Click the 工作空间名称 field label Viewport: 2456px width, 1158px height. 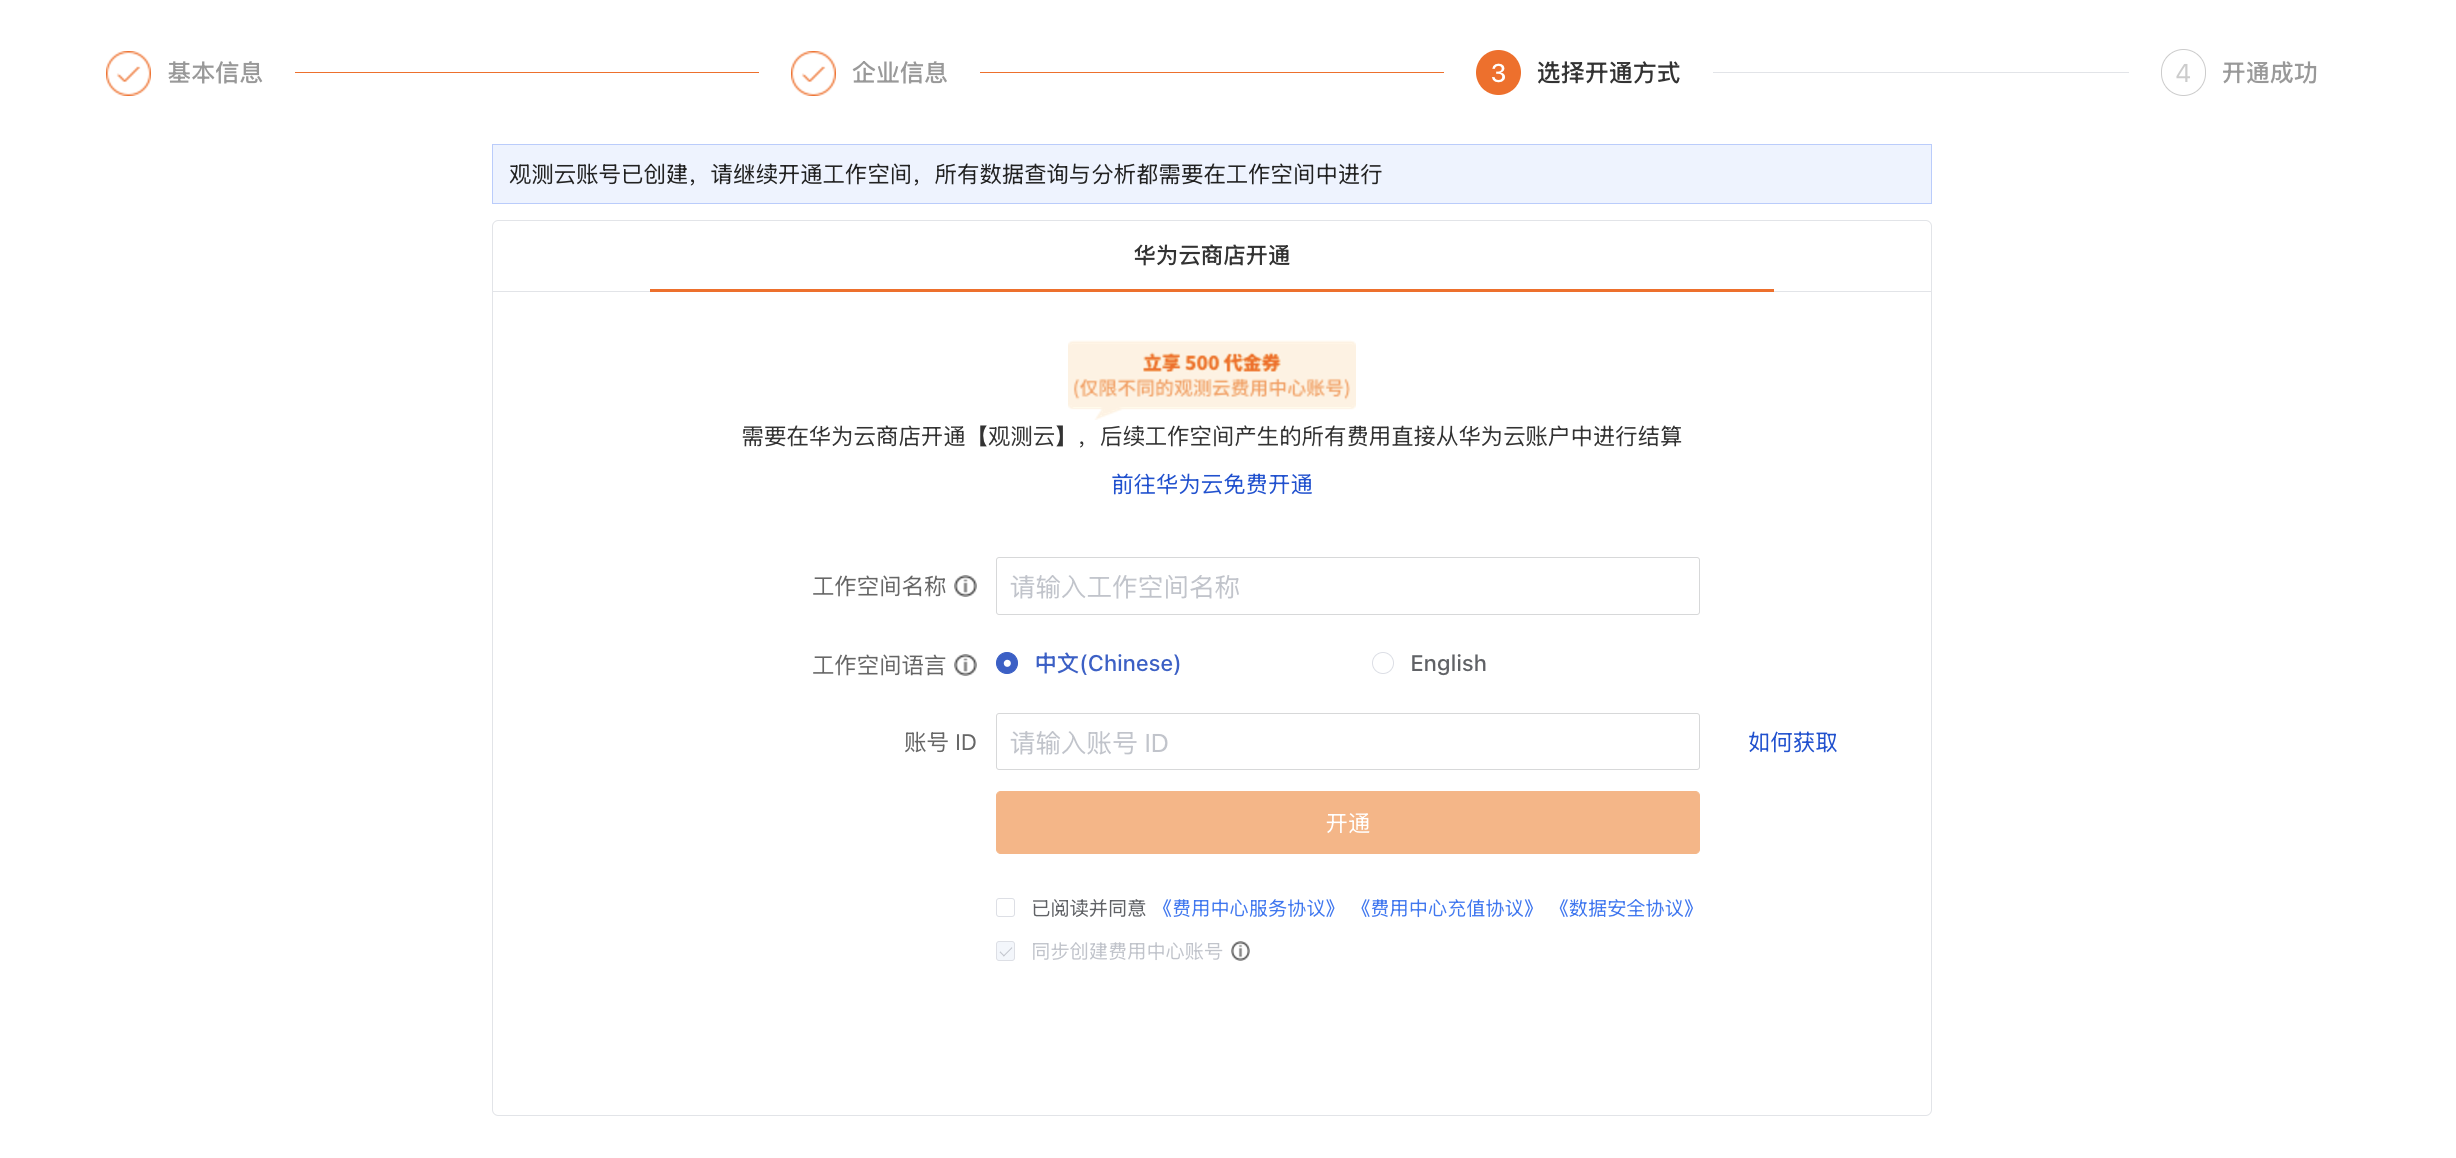click(x=879, y=586)
